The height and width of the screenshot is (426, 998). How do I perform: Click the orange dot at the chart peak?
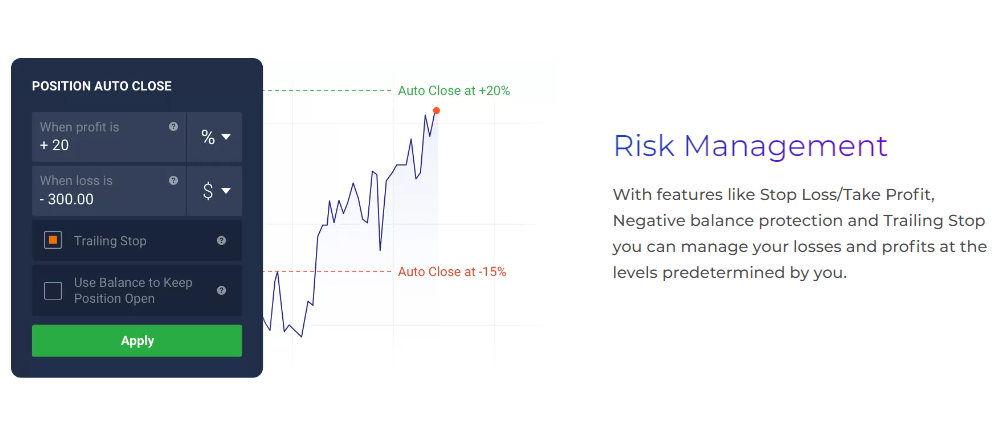pos(436,110)
